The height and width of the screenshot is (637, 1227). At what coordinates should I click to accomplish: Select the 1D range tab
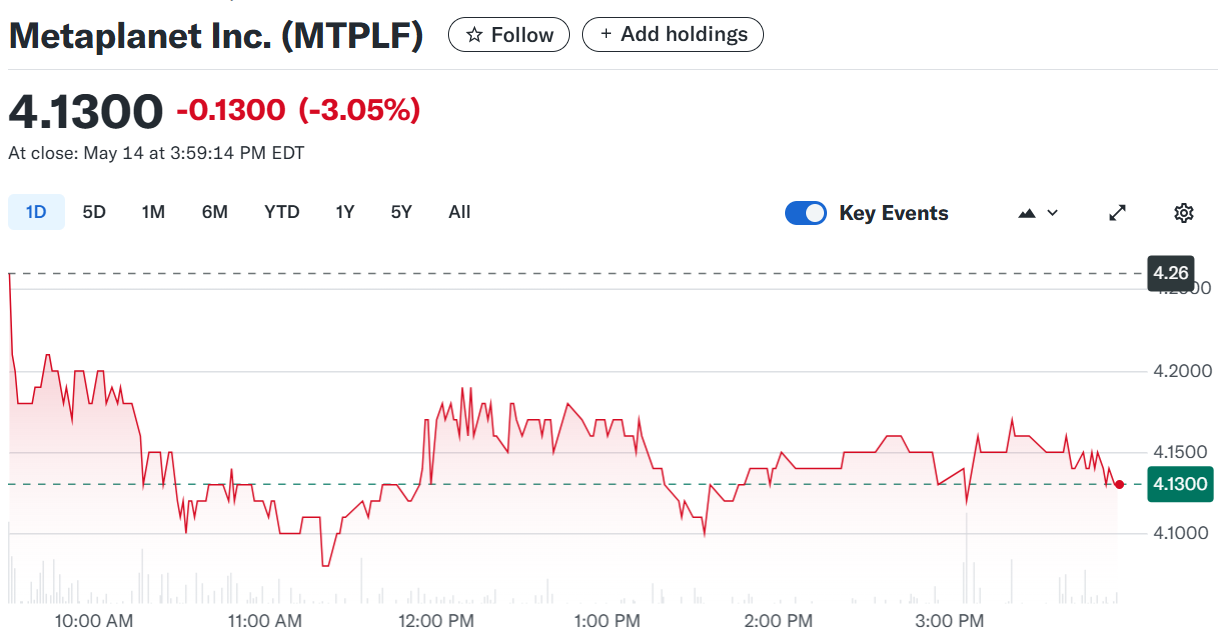point(36,212)
